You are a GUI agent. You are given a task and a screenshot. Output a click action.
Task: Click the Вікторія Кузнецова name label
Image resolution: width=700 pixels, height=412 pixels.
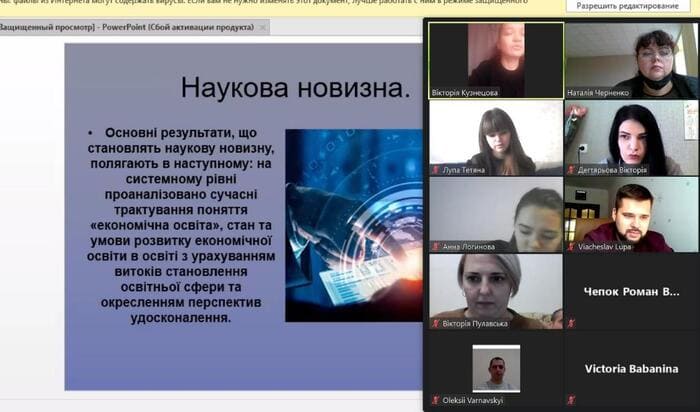(464, 93)
